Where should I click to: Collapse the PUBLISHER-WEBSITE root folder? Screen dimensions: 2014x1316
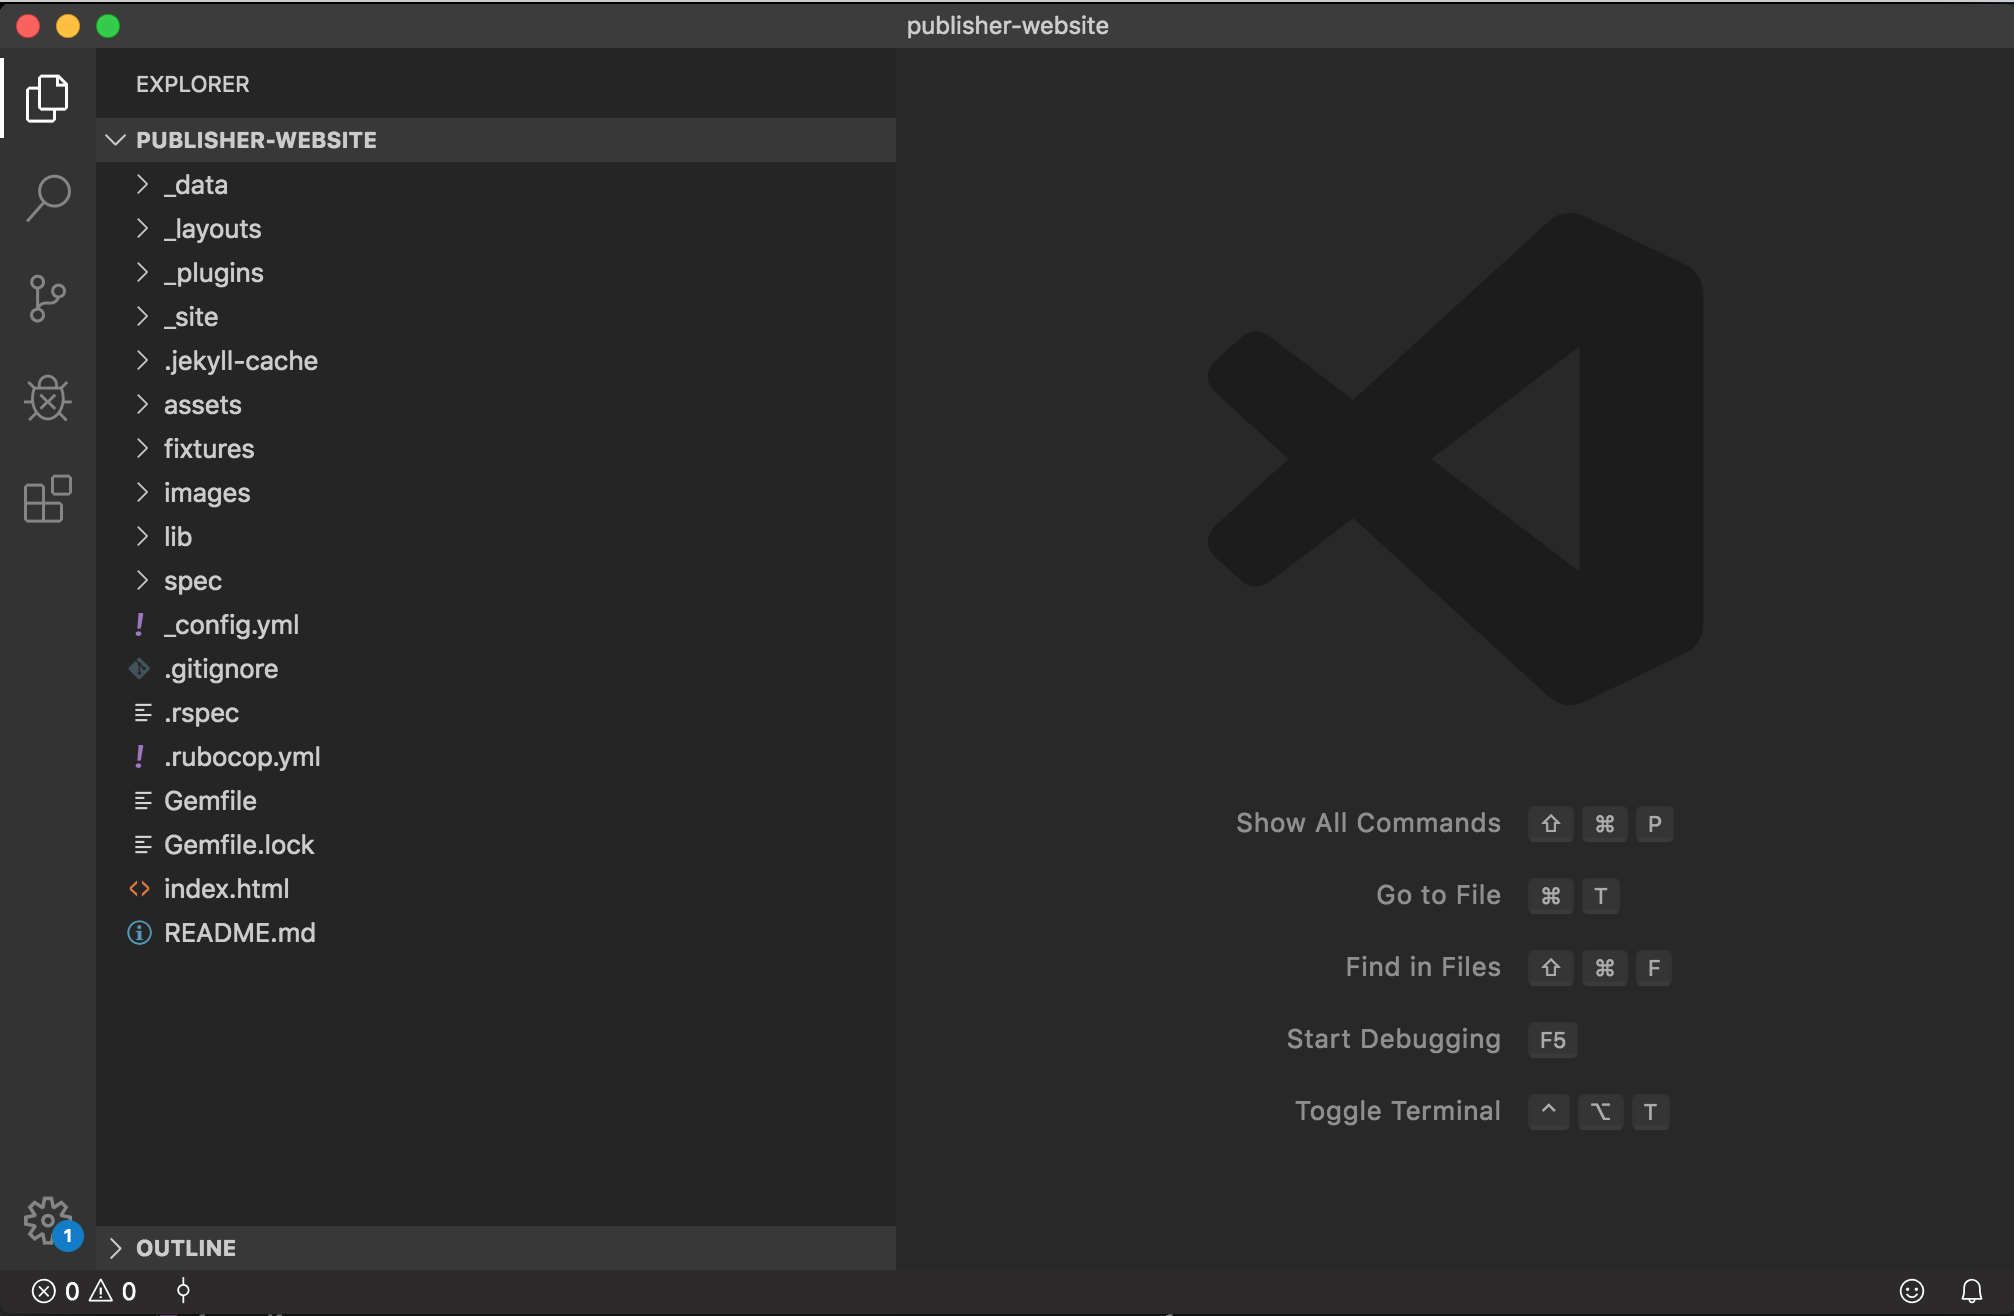[x=116, y=140]
